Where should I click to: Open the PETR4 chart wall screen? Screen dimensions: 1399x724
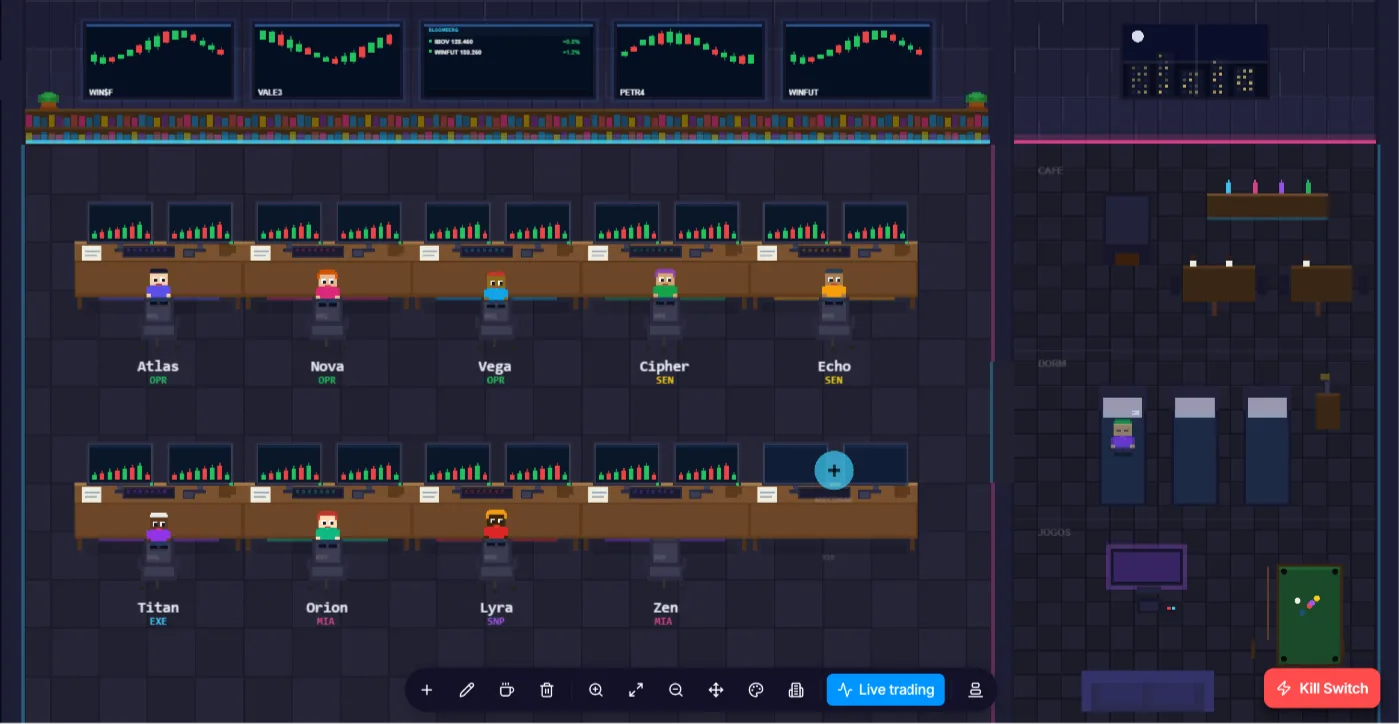click(x=689, y=61)
